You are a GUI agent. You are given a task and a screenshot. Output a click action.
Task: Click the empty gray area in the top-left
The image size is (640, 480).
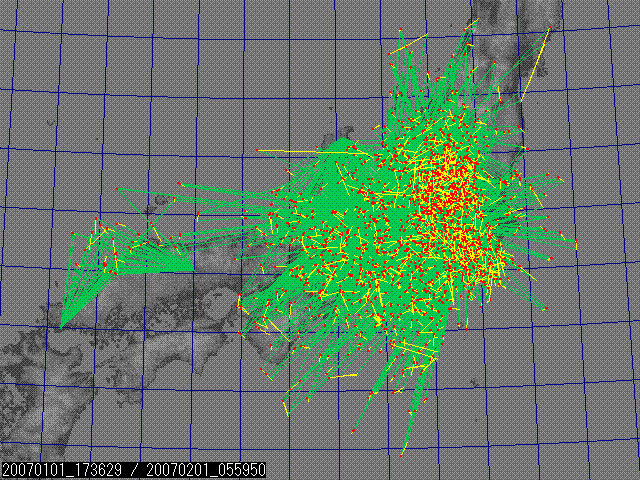(120, 80)
